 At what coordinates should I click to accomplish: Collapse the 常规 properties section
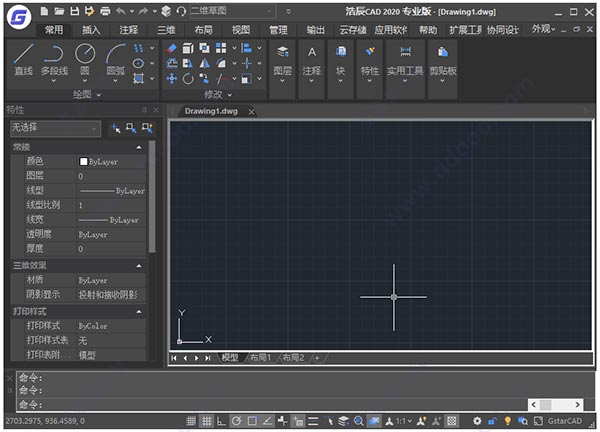[x=139, y=147]
